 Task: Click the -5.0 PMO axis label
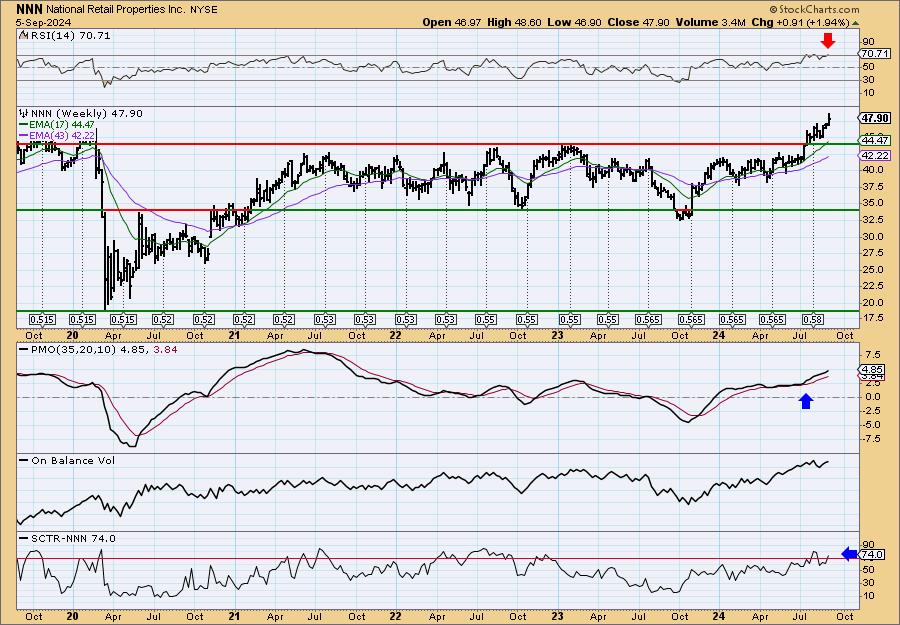pos(871,425)
